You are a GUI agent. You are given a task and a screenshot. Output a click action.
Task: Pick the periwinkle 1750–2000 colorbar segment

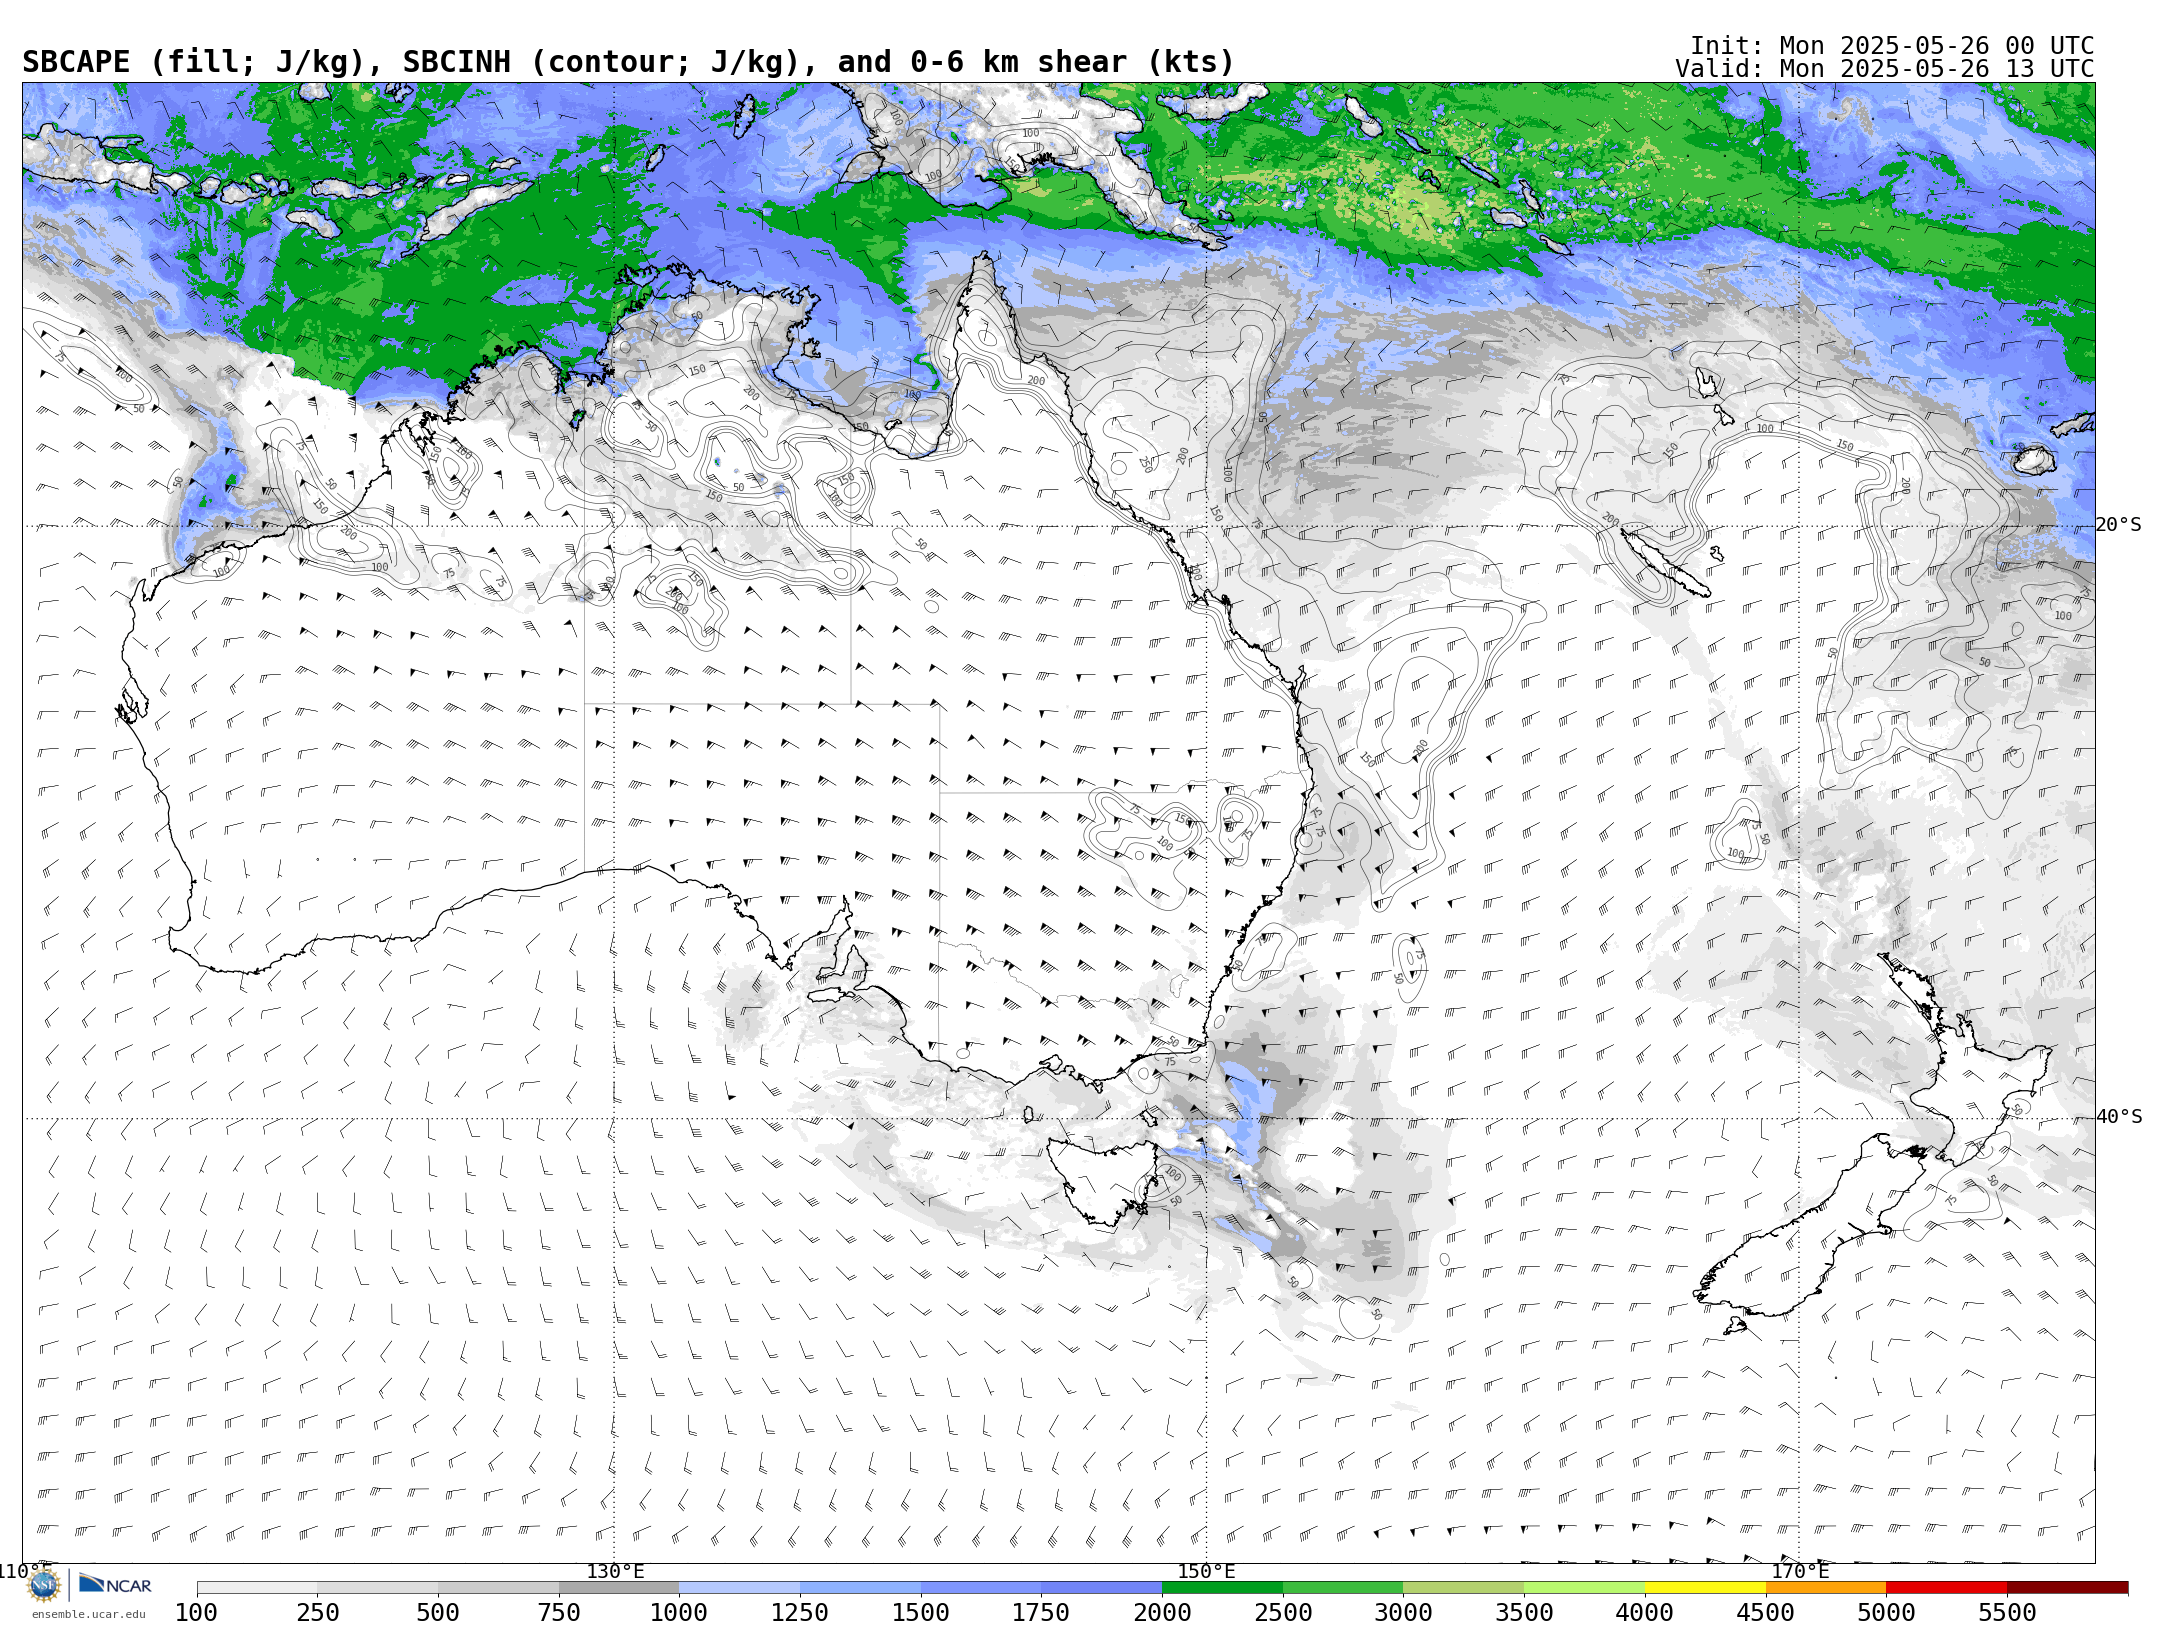pos(1101,1588)
